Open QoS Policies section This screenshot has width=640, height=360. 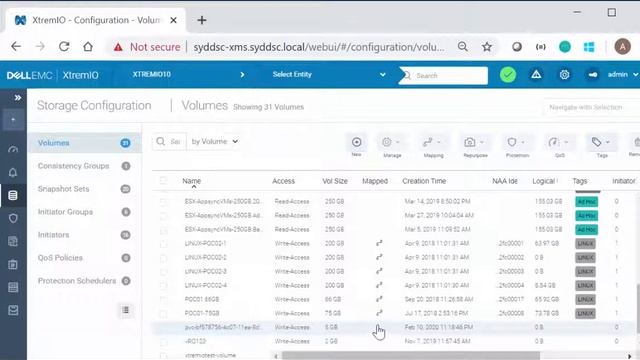[x=84, y=258]
